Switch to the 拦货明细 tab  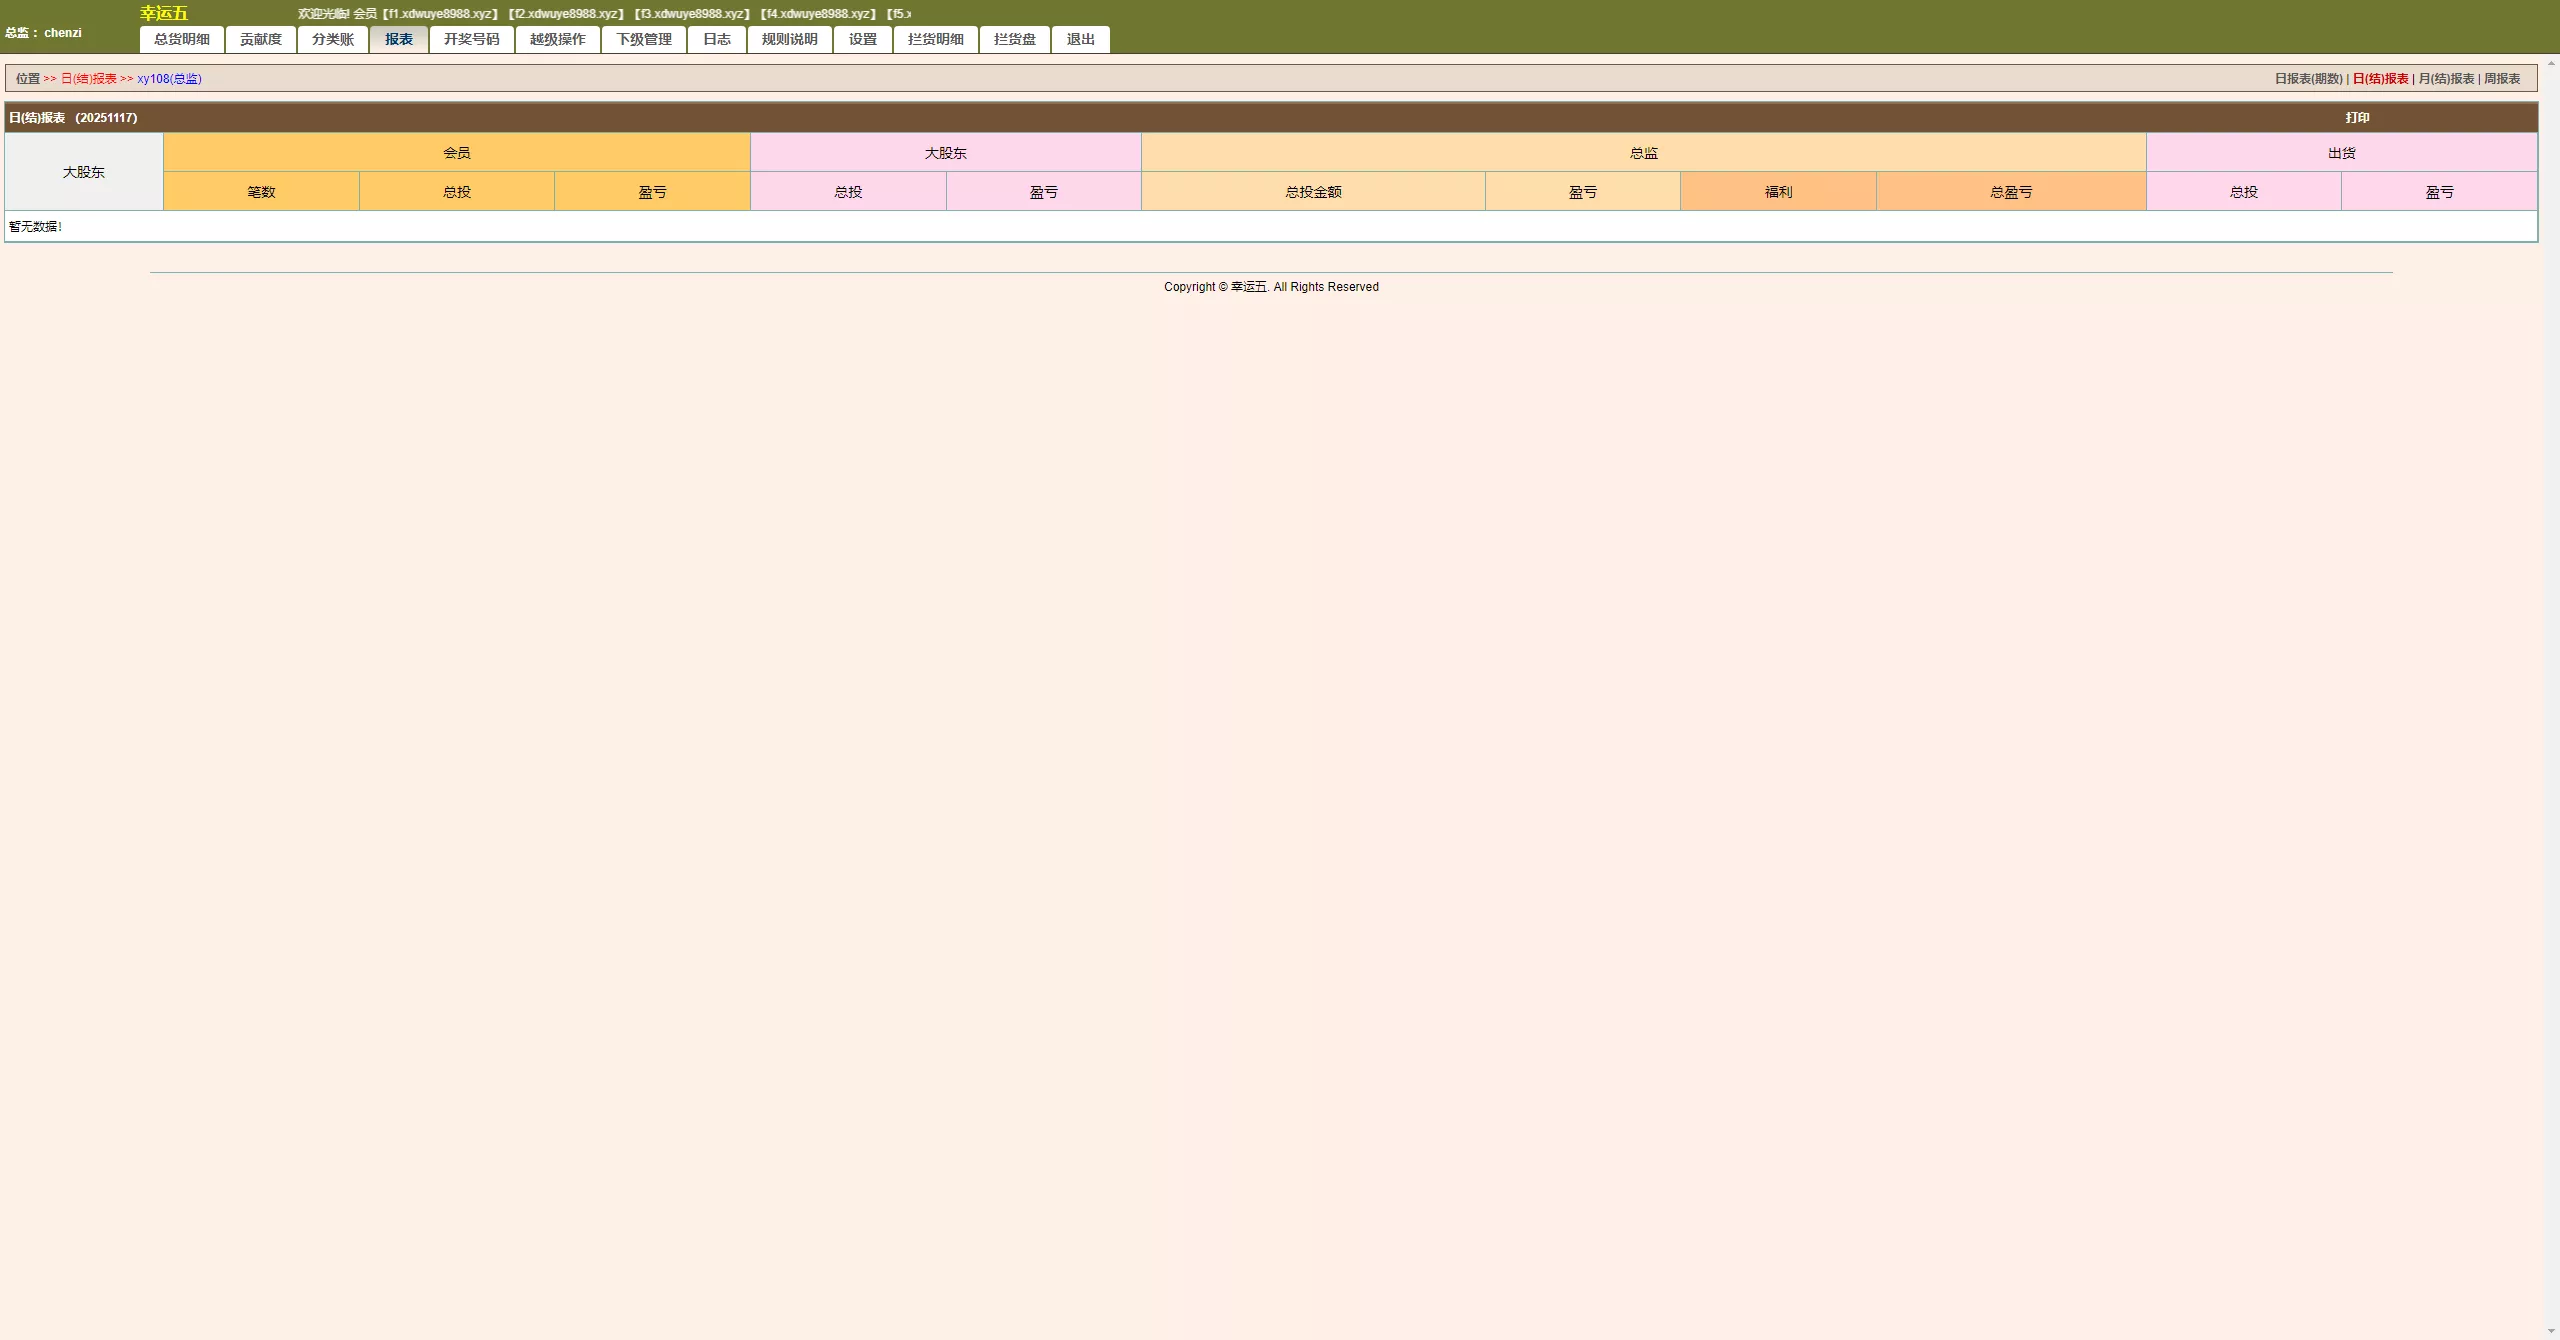[x=936, y=39]
